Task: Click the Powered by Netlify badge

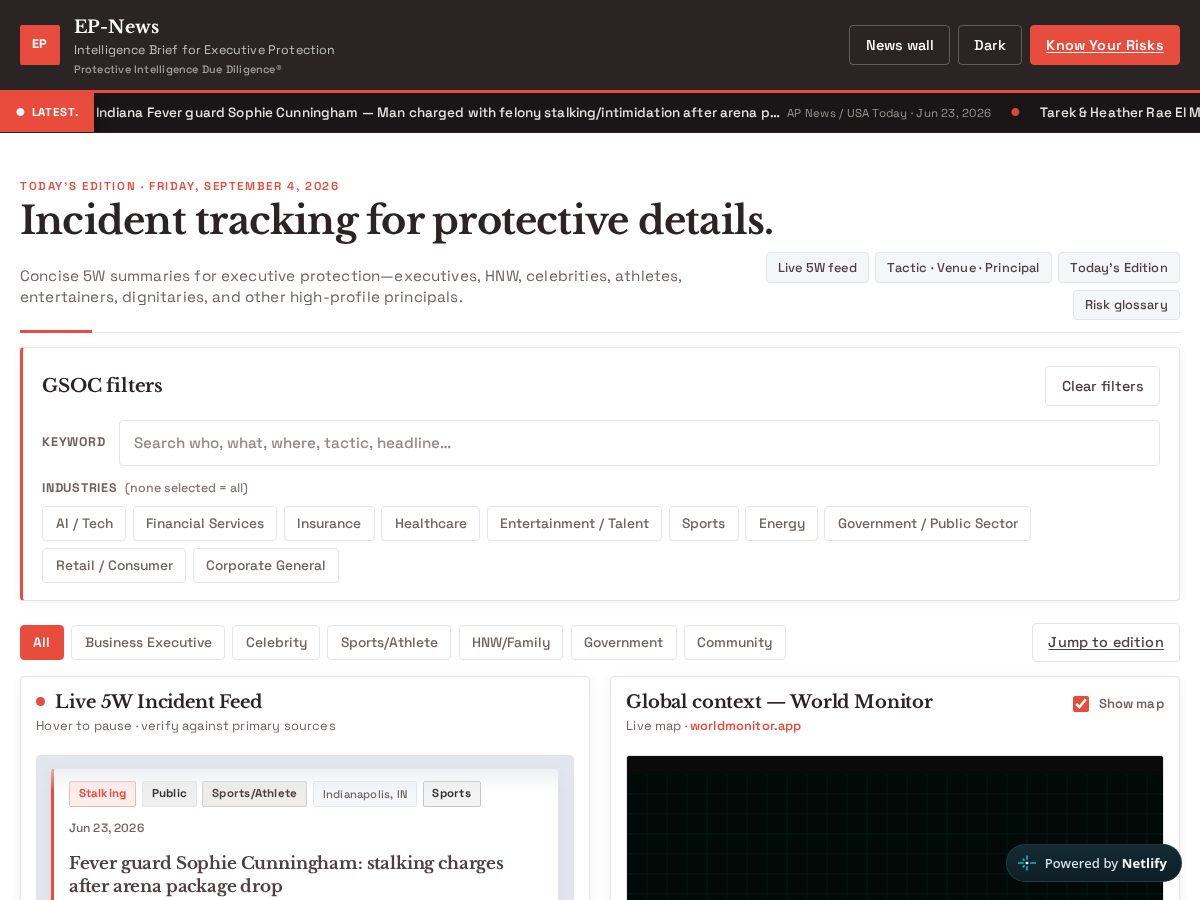Action: click(1094, 863)
